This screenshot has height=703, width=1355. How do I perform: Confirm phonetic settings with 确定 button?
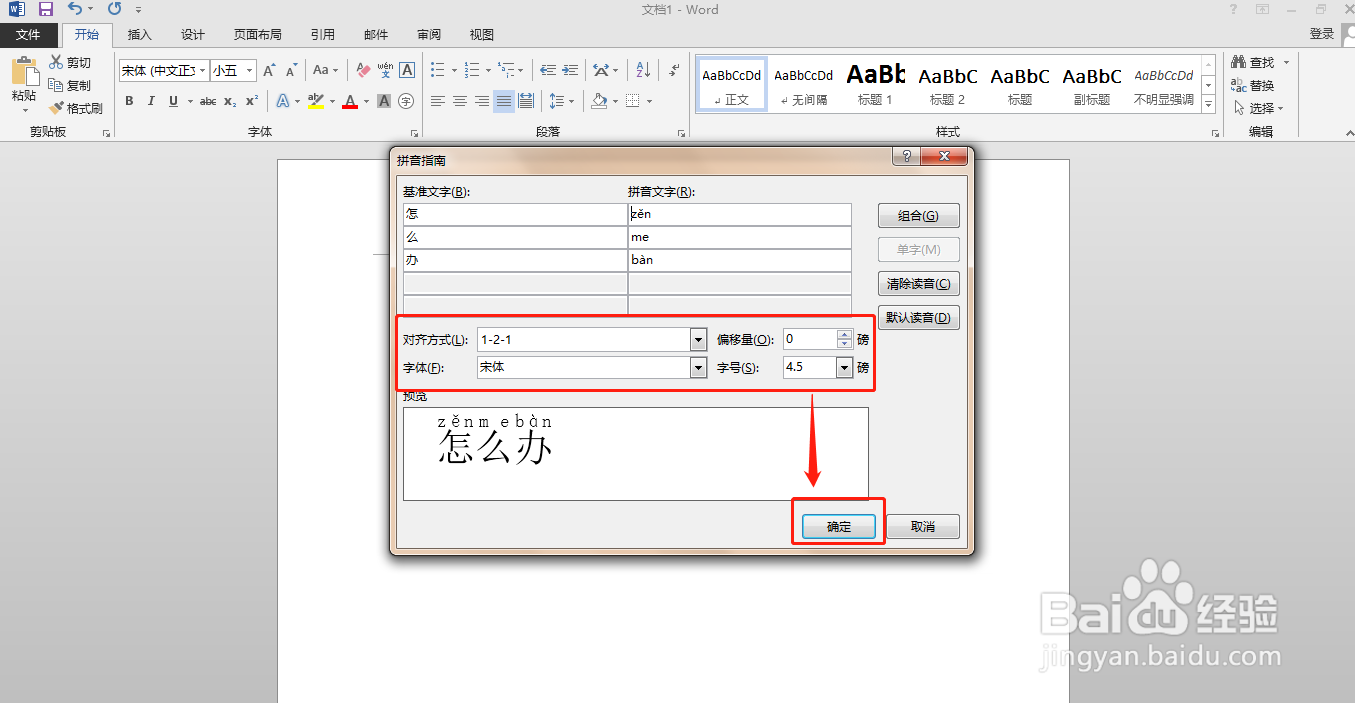[838, 526]
